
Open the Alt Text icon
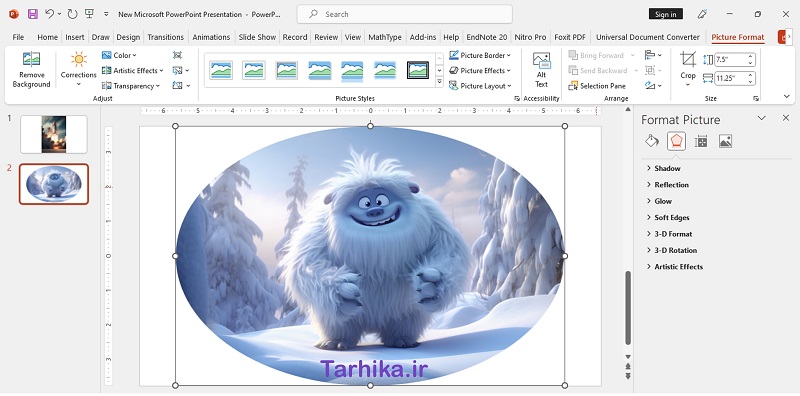tap(541, 60)
